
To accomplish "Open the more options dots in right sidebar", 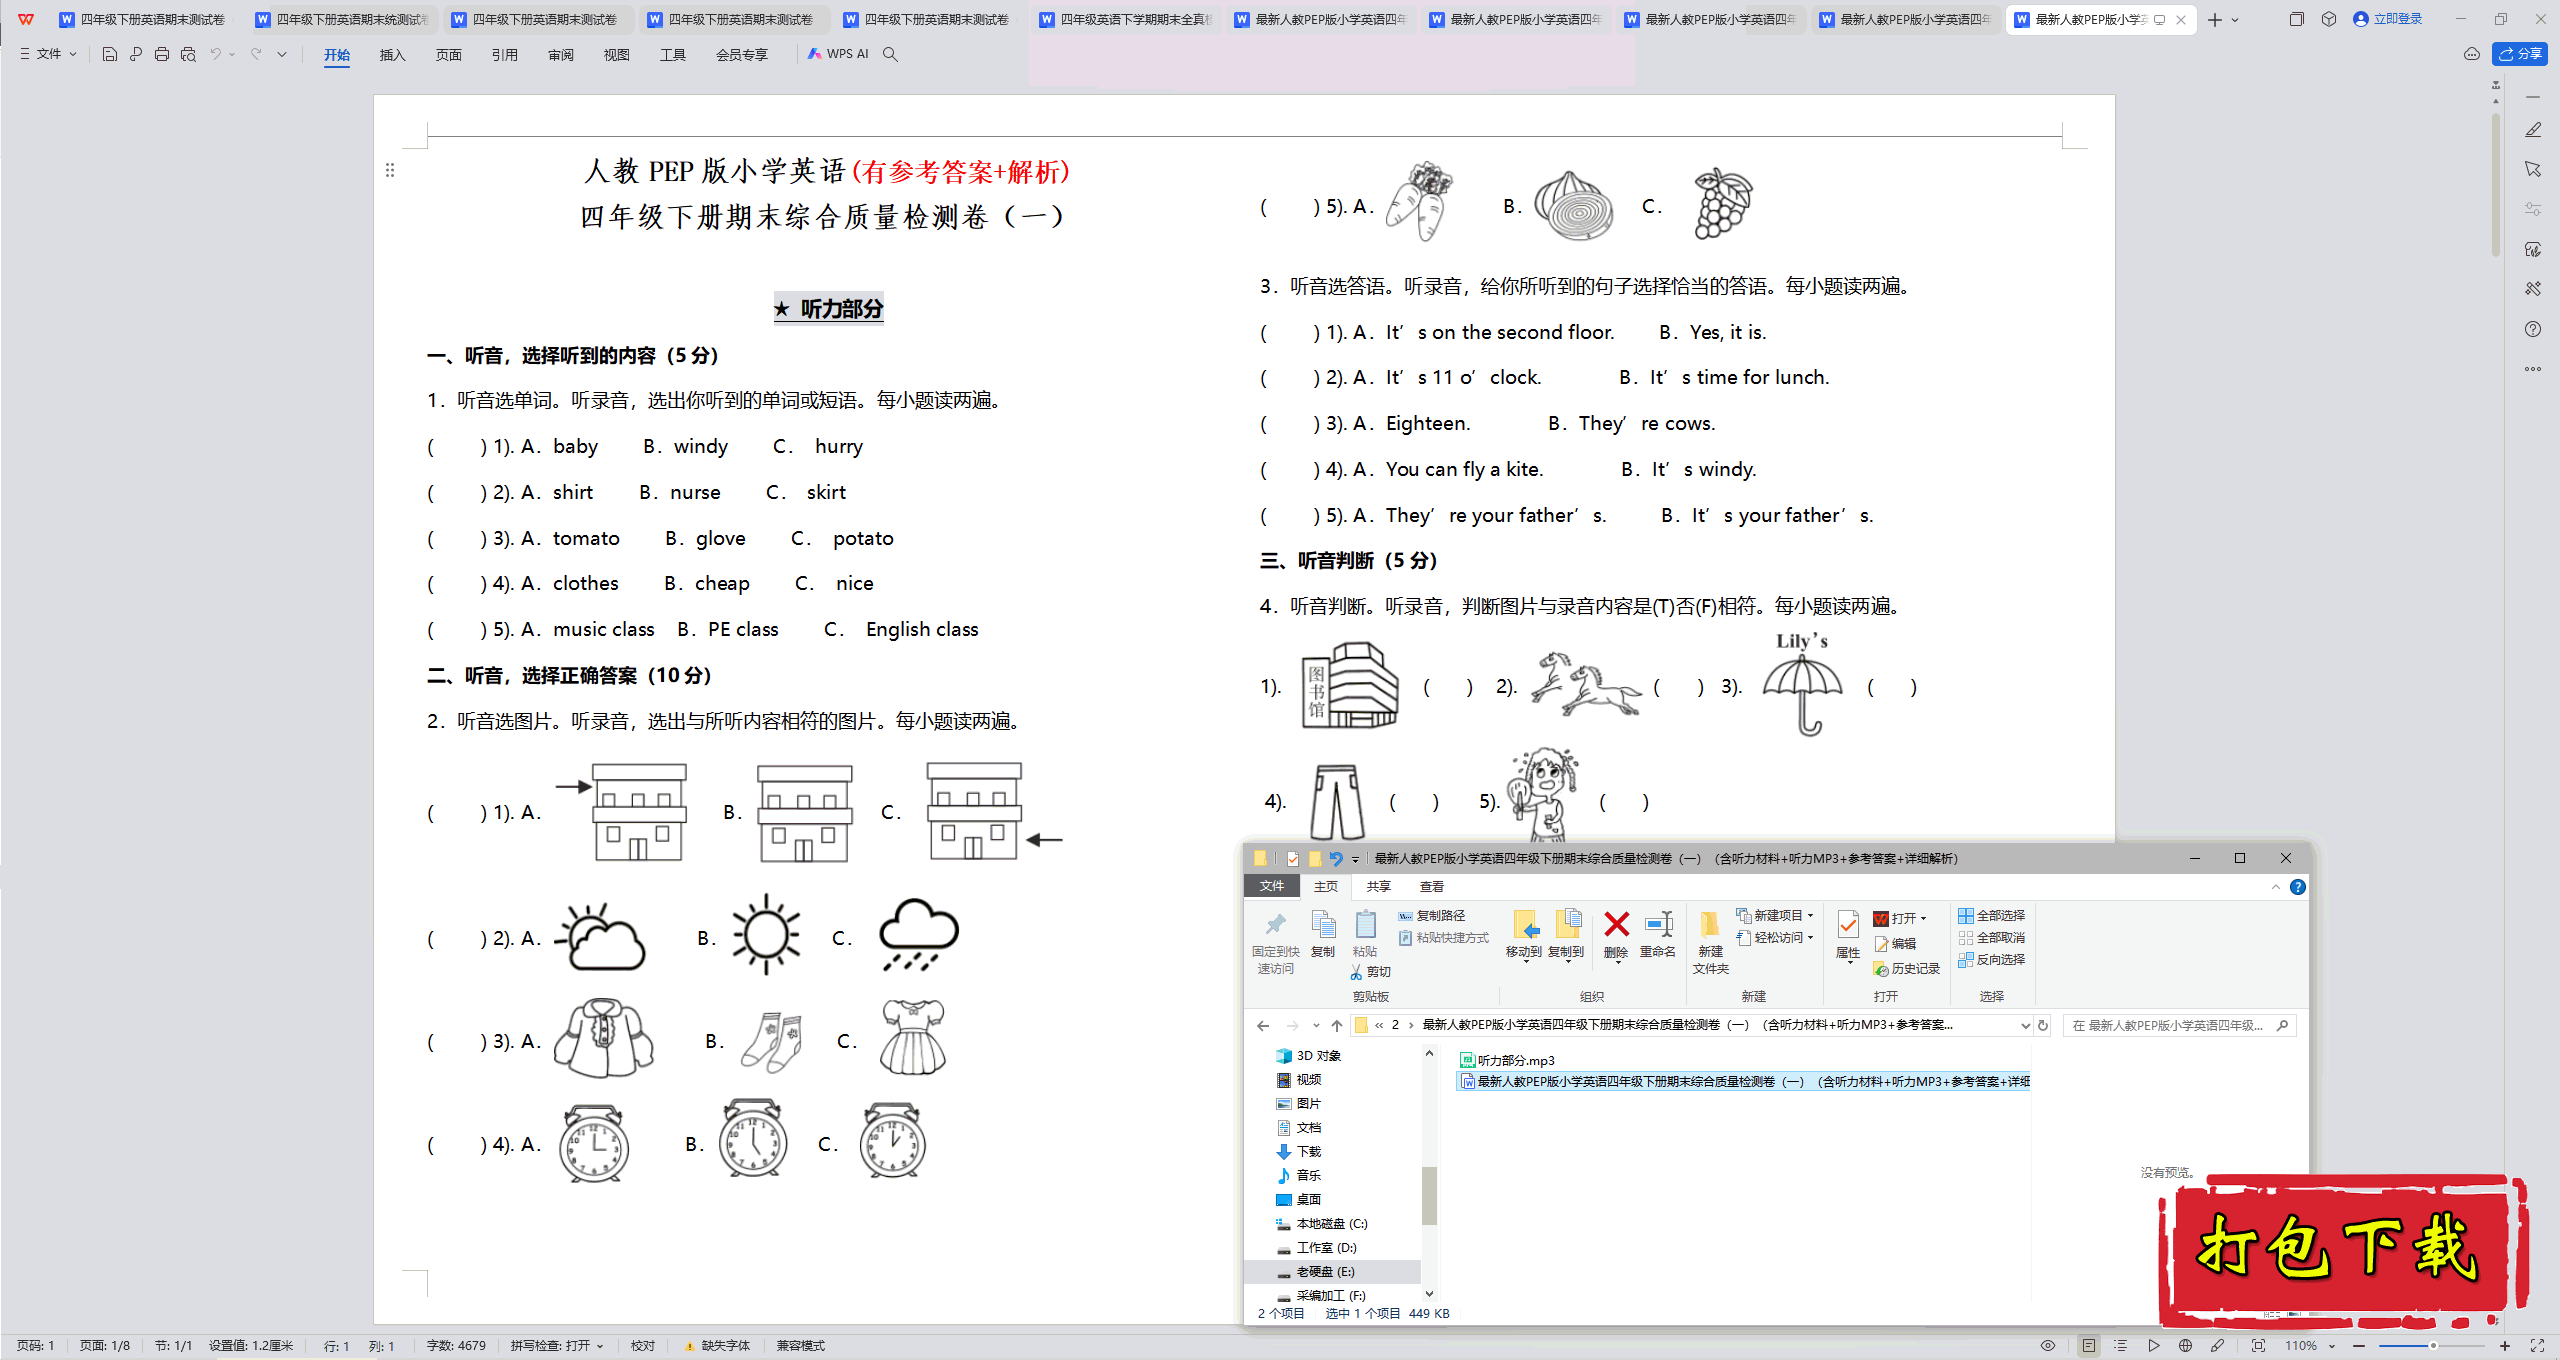I will point(2533,369).
